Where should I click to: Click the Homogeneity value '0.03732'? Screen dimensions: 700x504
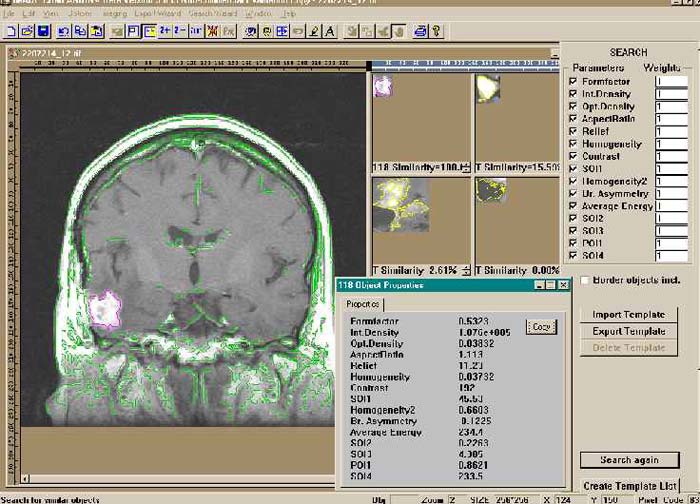click(x=476, y=377)
